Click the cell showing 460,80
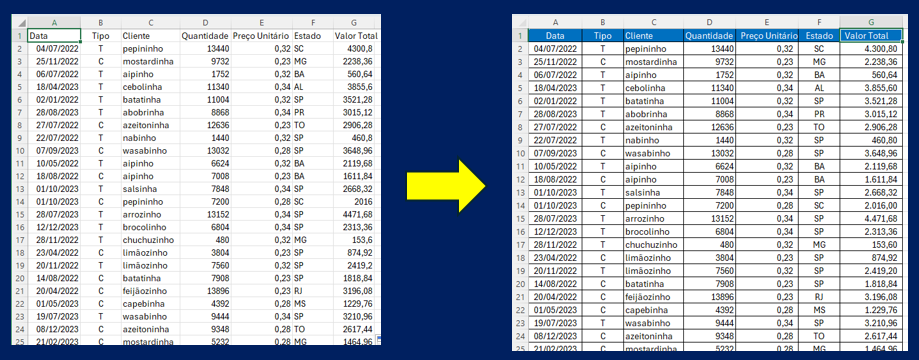The height and width of the screenshot is (360, 919). (x=872, y=140)
